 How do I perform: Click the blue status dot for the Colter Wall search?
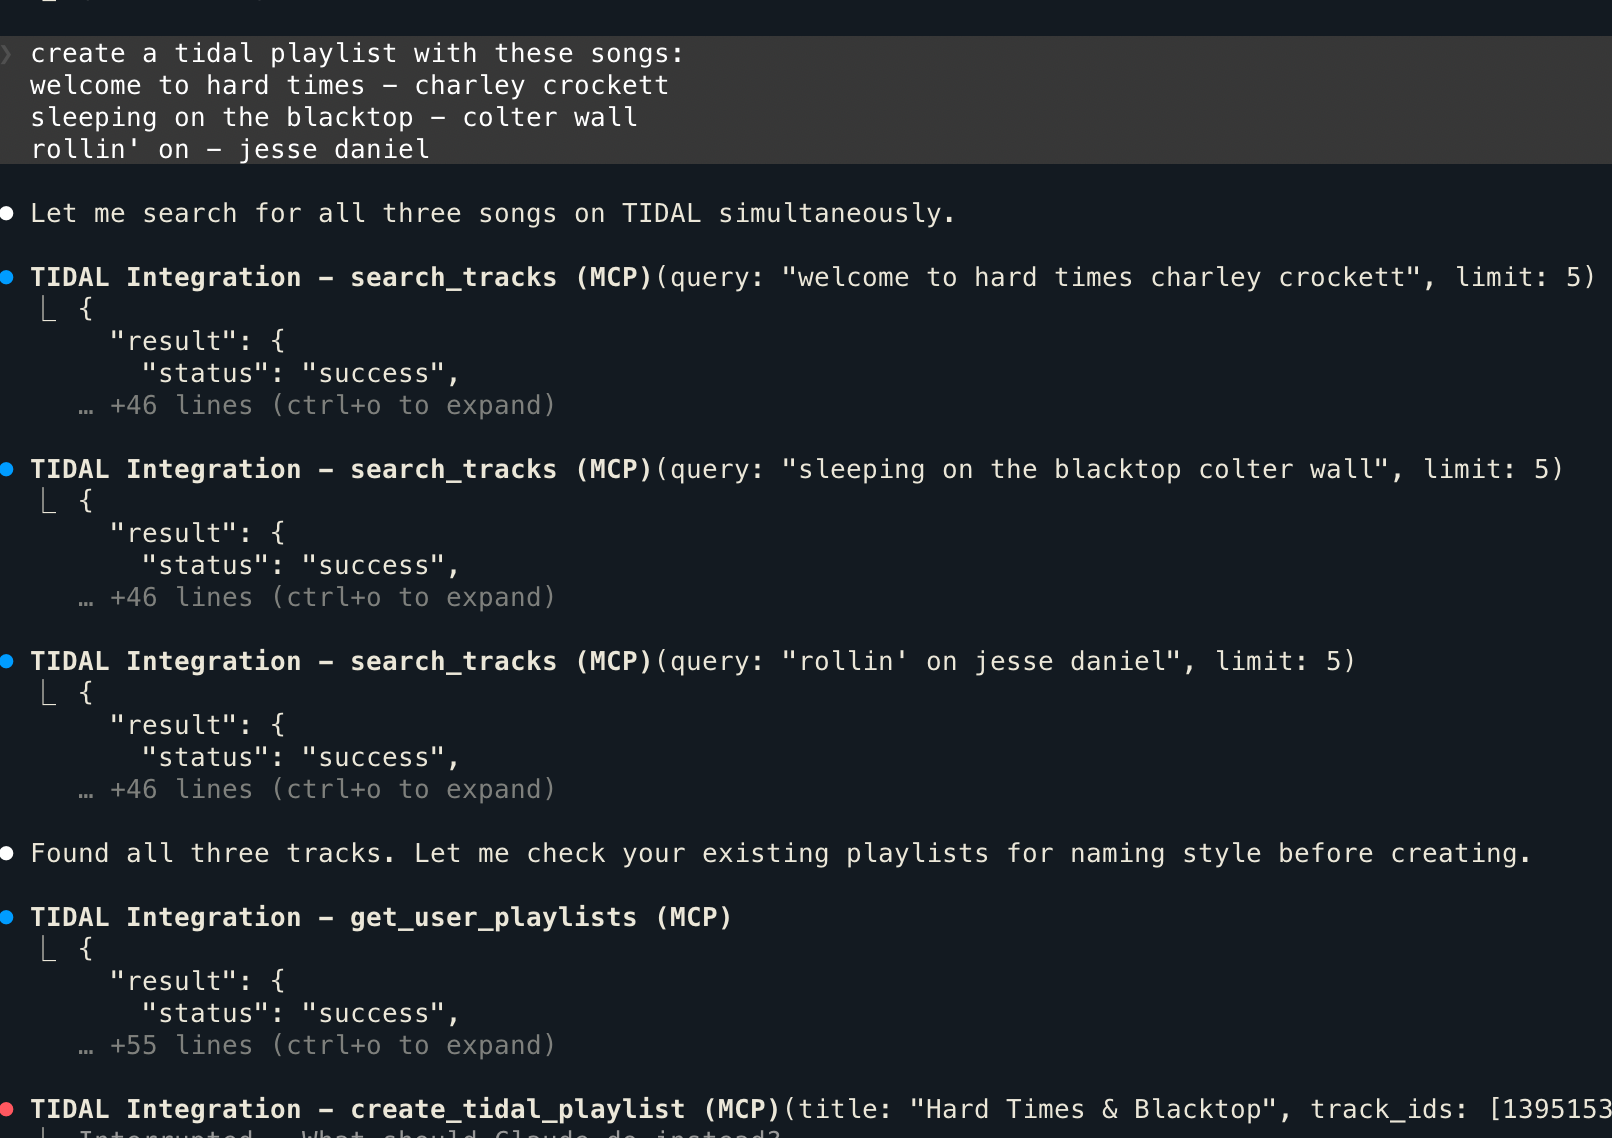click(7, 469)
